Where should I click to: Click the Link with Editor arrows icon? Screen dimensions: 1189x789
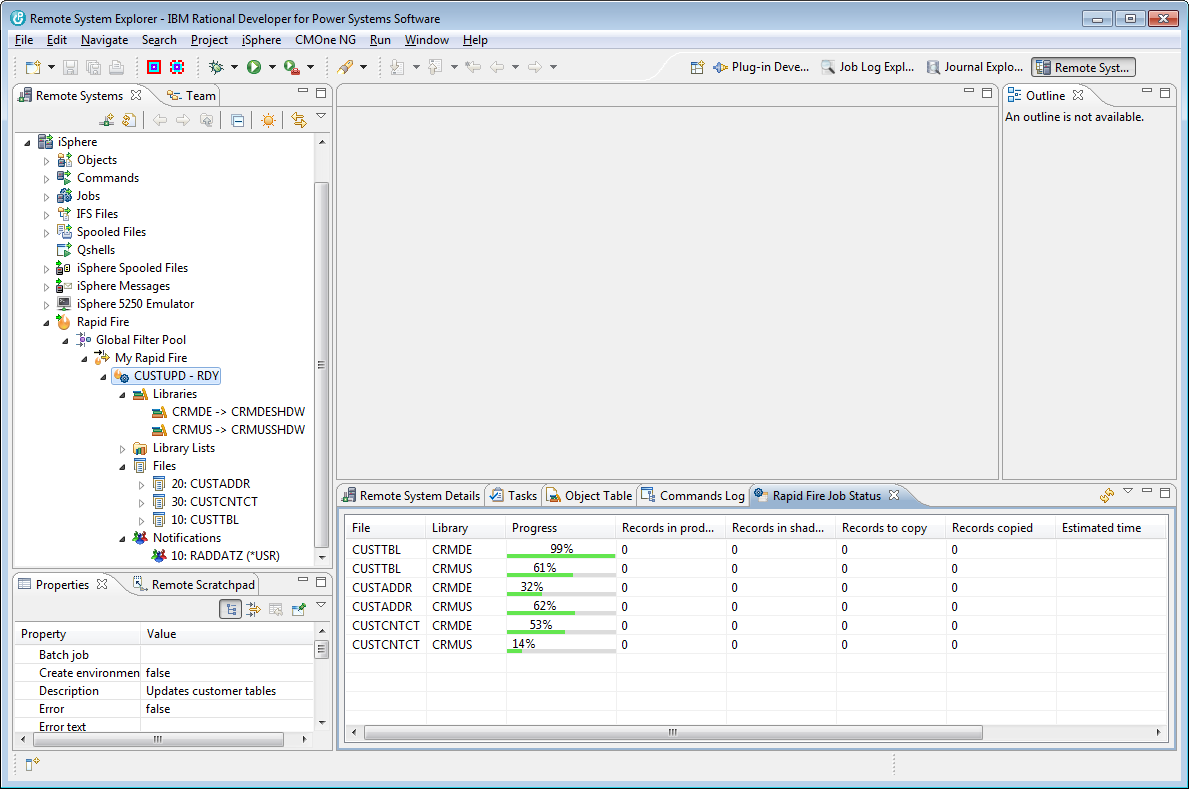click(298, 120)
